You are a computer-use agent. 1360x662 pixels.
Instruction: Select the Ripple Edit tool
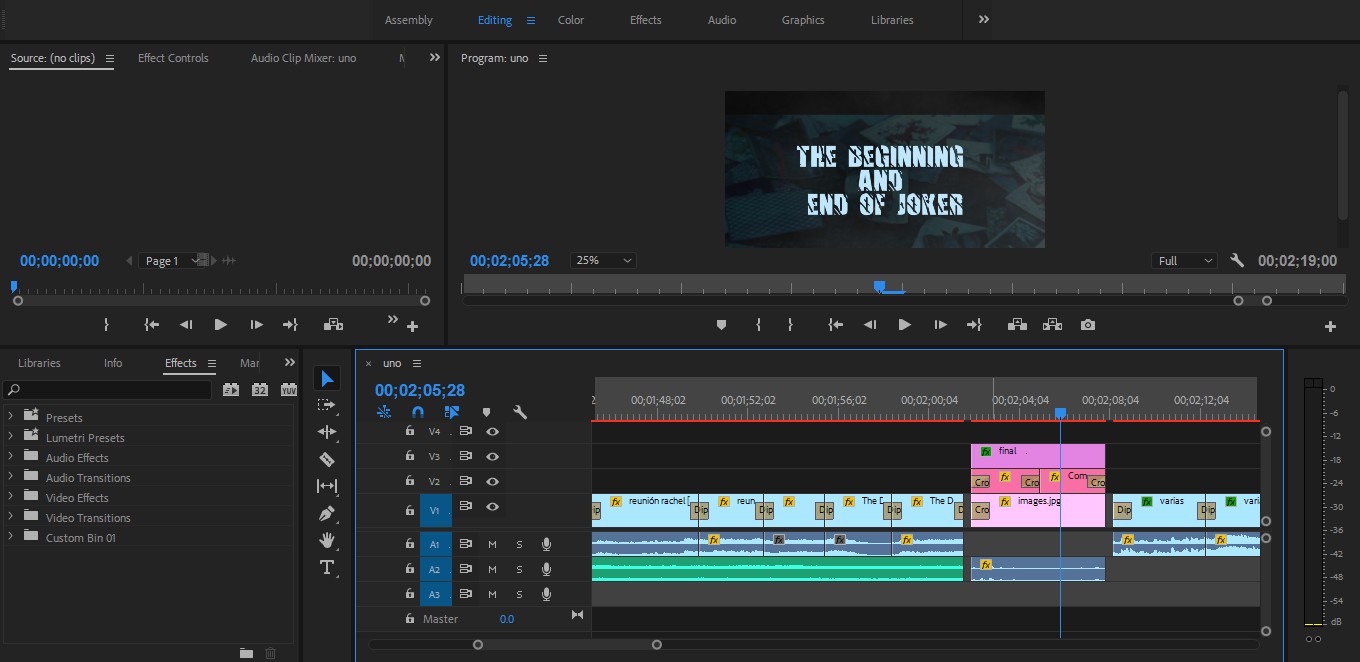click(327, 432)
